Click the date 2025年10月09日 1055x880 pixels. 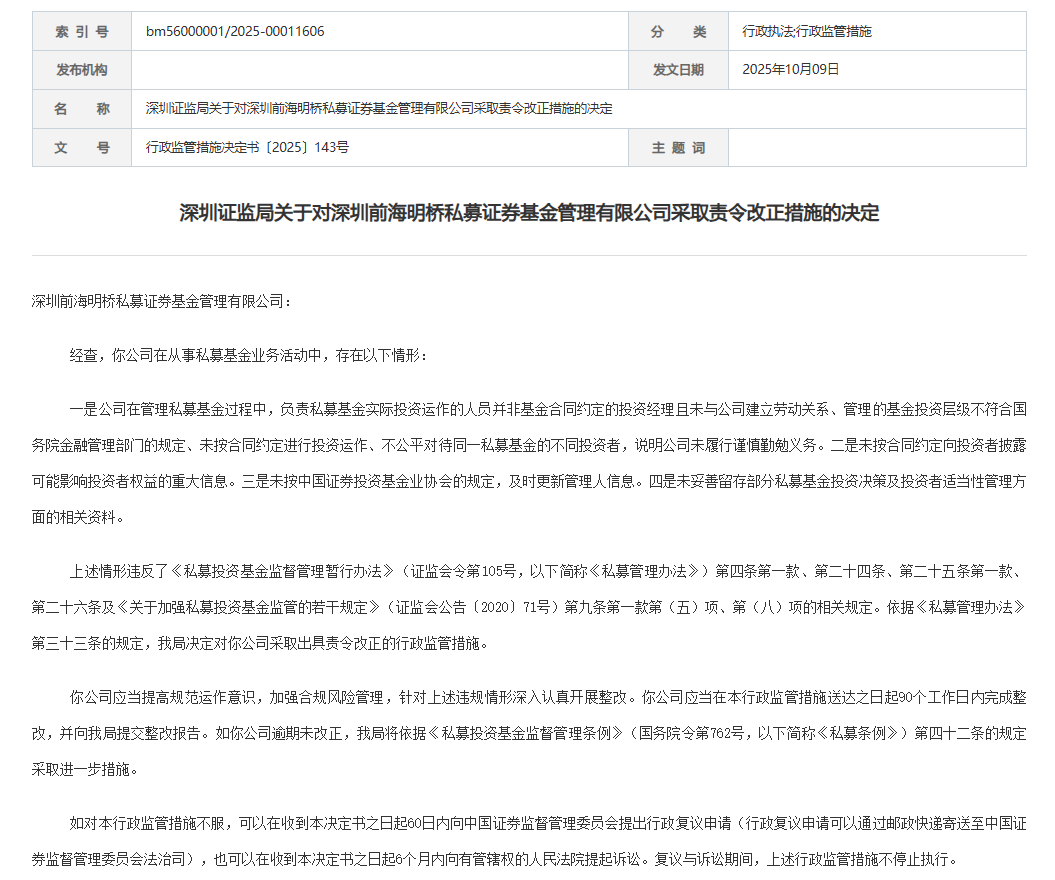[790, 70]
